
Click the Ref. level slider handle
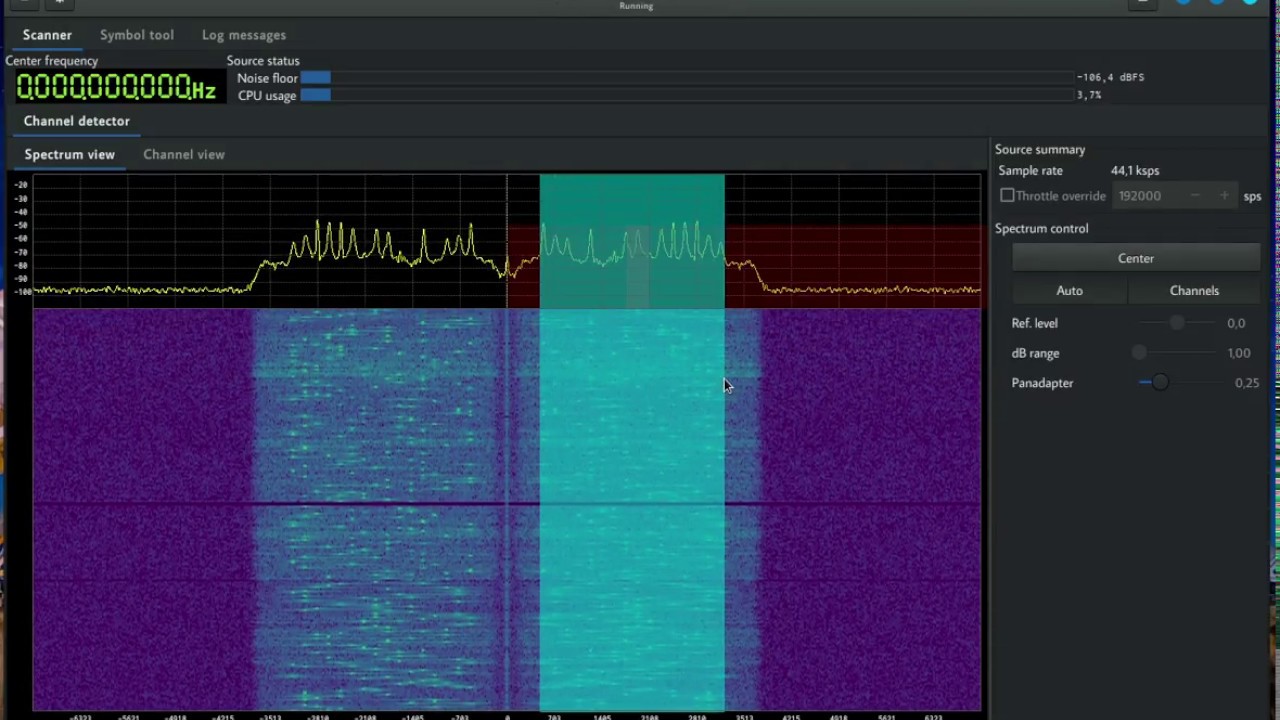(x=1177, y=323)
